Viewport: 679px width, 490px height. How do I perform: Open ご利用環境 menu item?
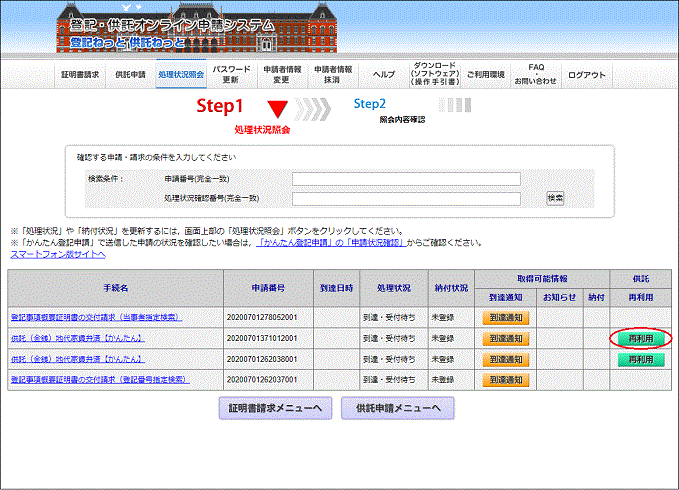(485, 74)
